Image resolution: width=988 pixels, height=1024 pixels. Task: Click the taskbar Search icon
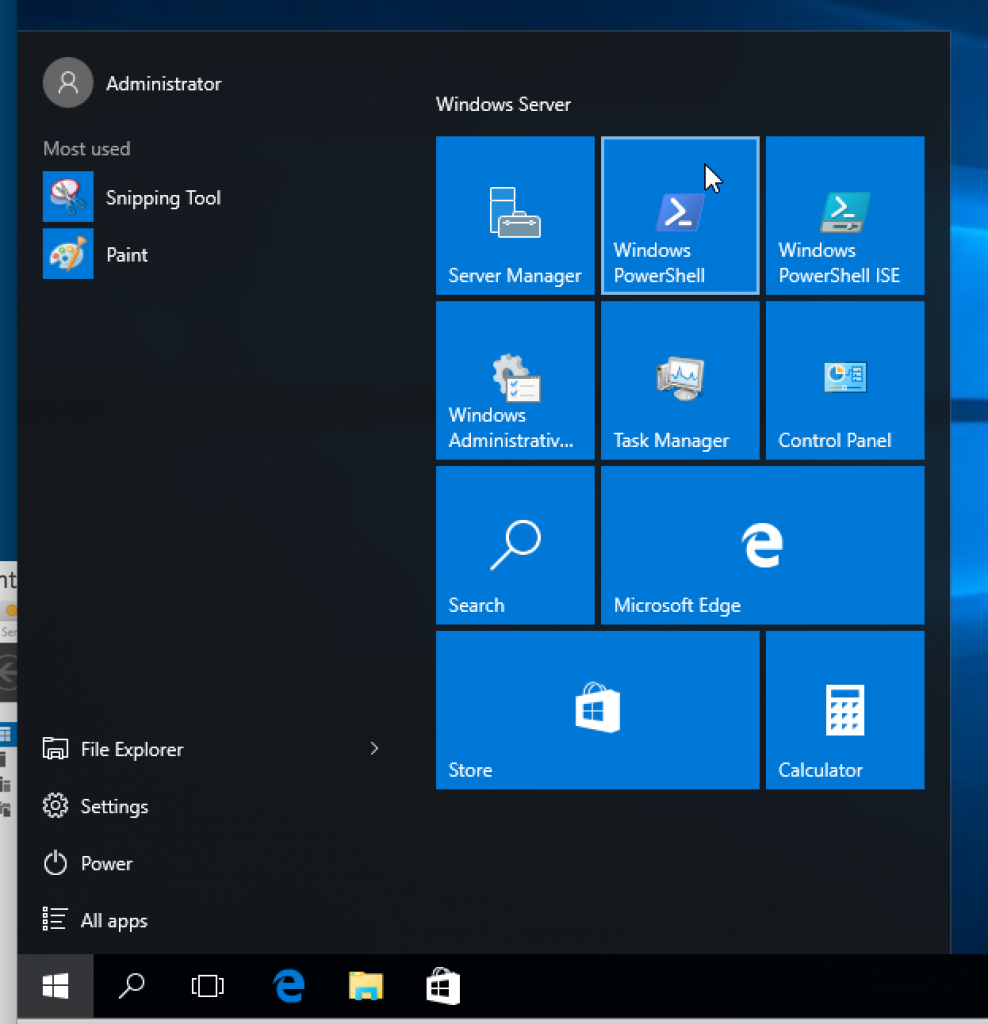pyautogui.click(x=130, y=986)
